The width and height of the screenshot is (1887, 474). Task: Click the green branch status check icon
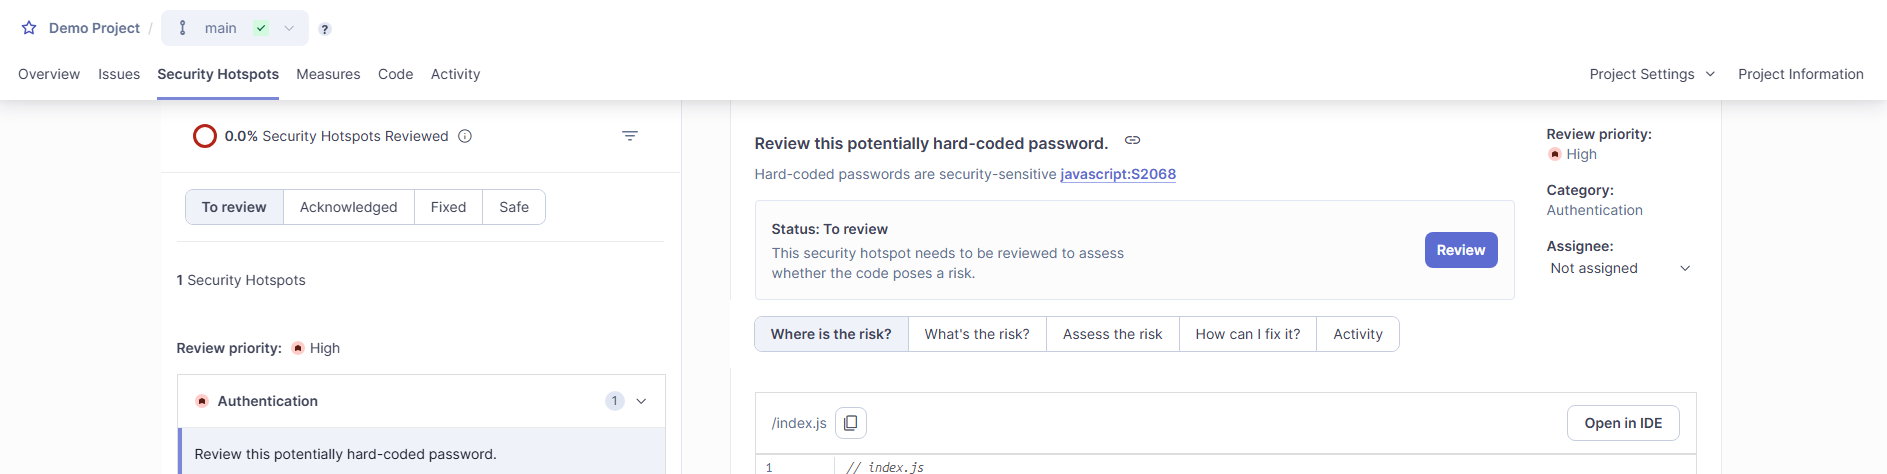pos(261,28)
